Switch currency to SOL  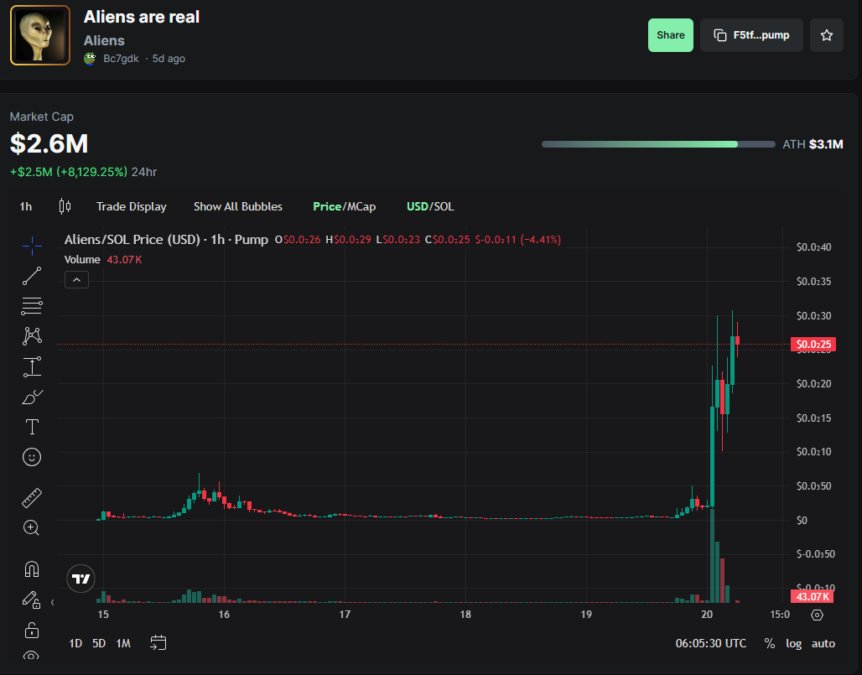444,207
